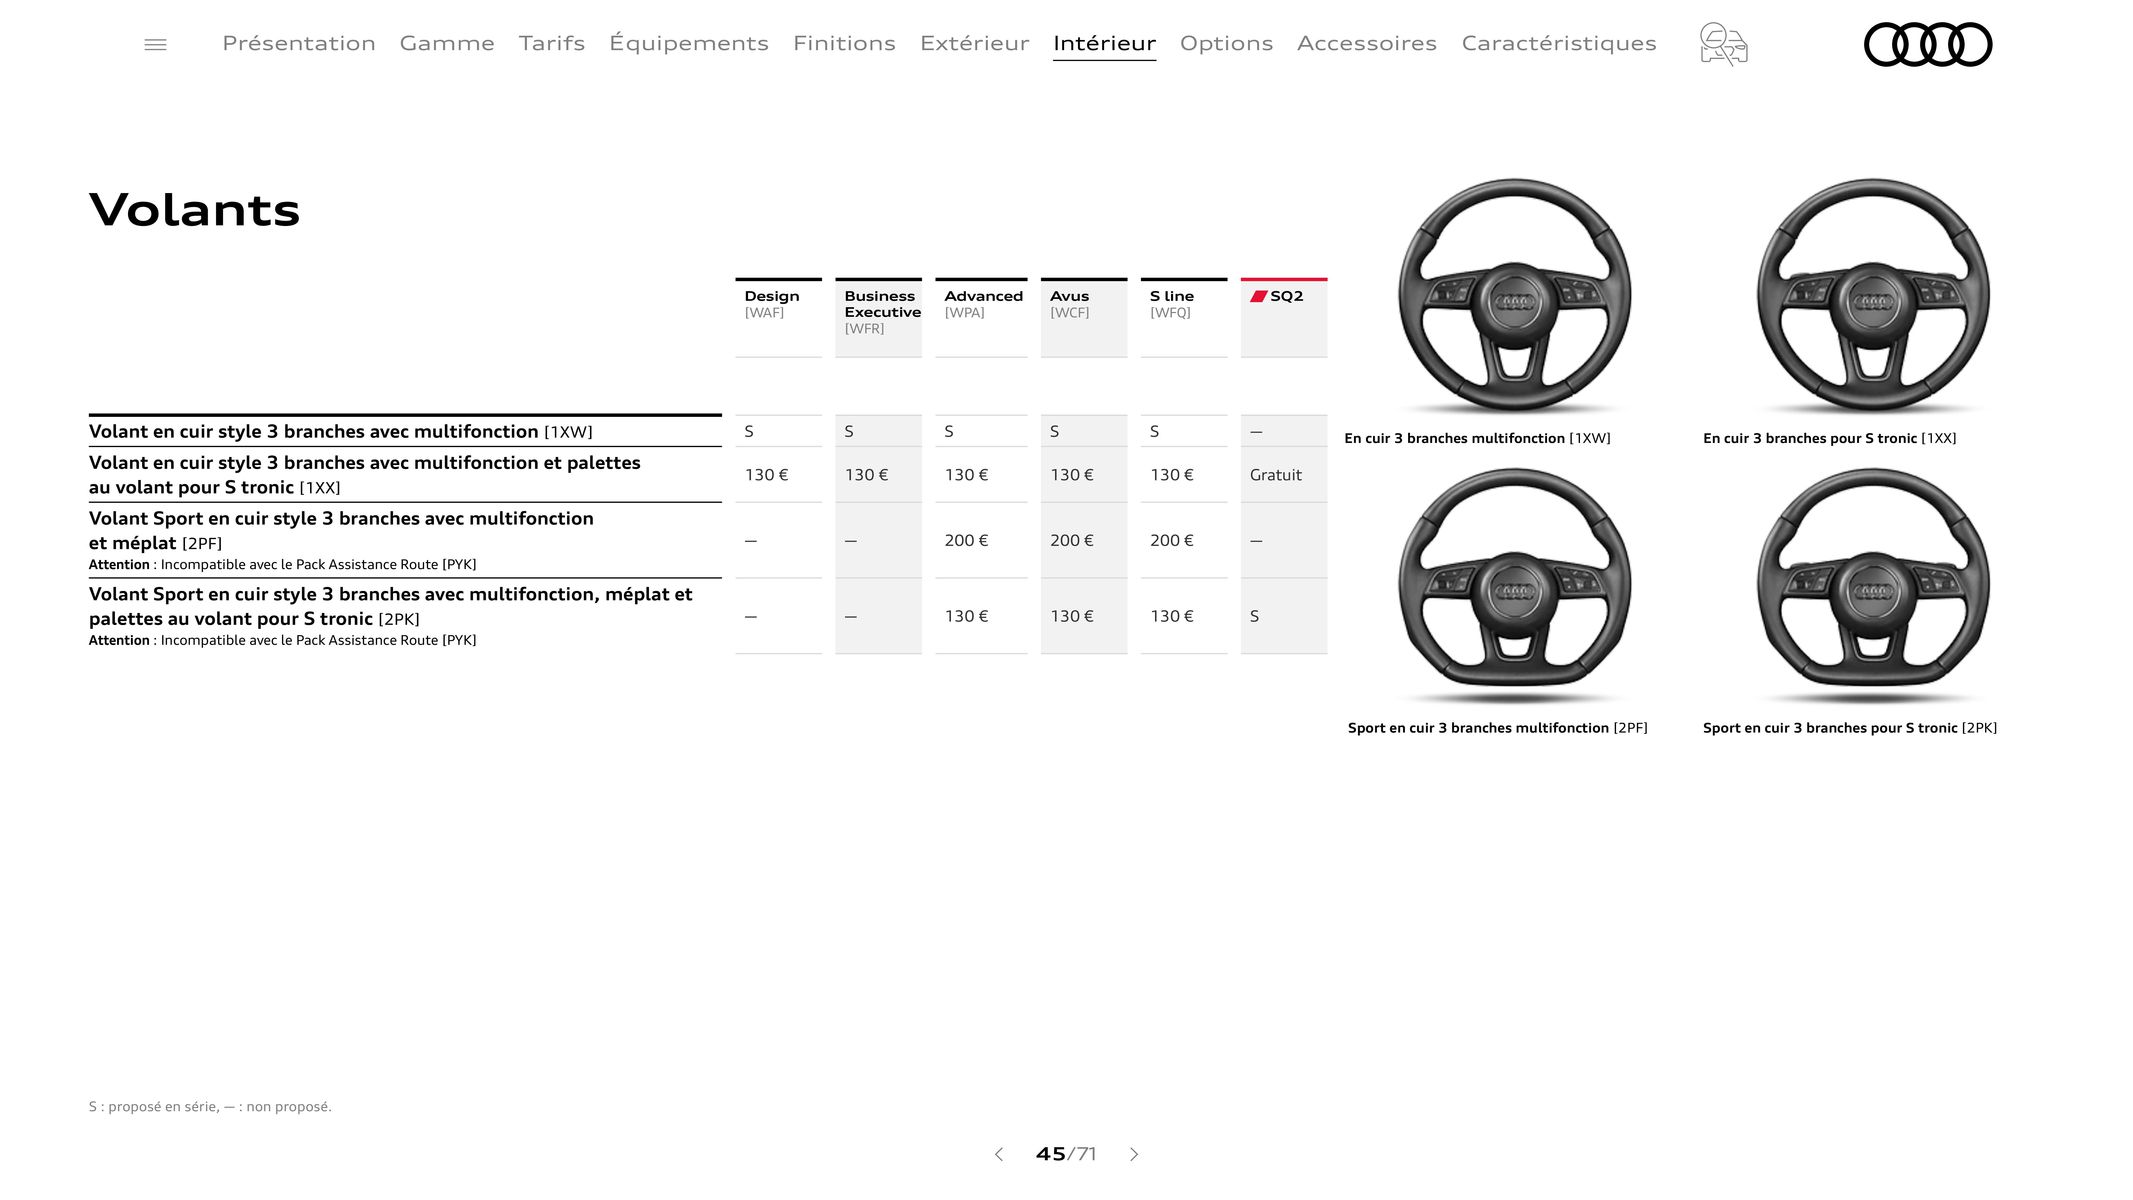
Task: Go to next page arrow
Action: tap(1134, 1154)
